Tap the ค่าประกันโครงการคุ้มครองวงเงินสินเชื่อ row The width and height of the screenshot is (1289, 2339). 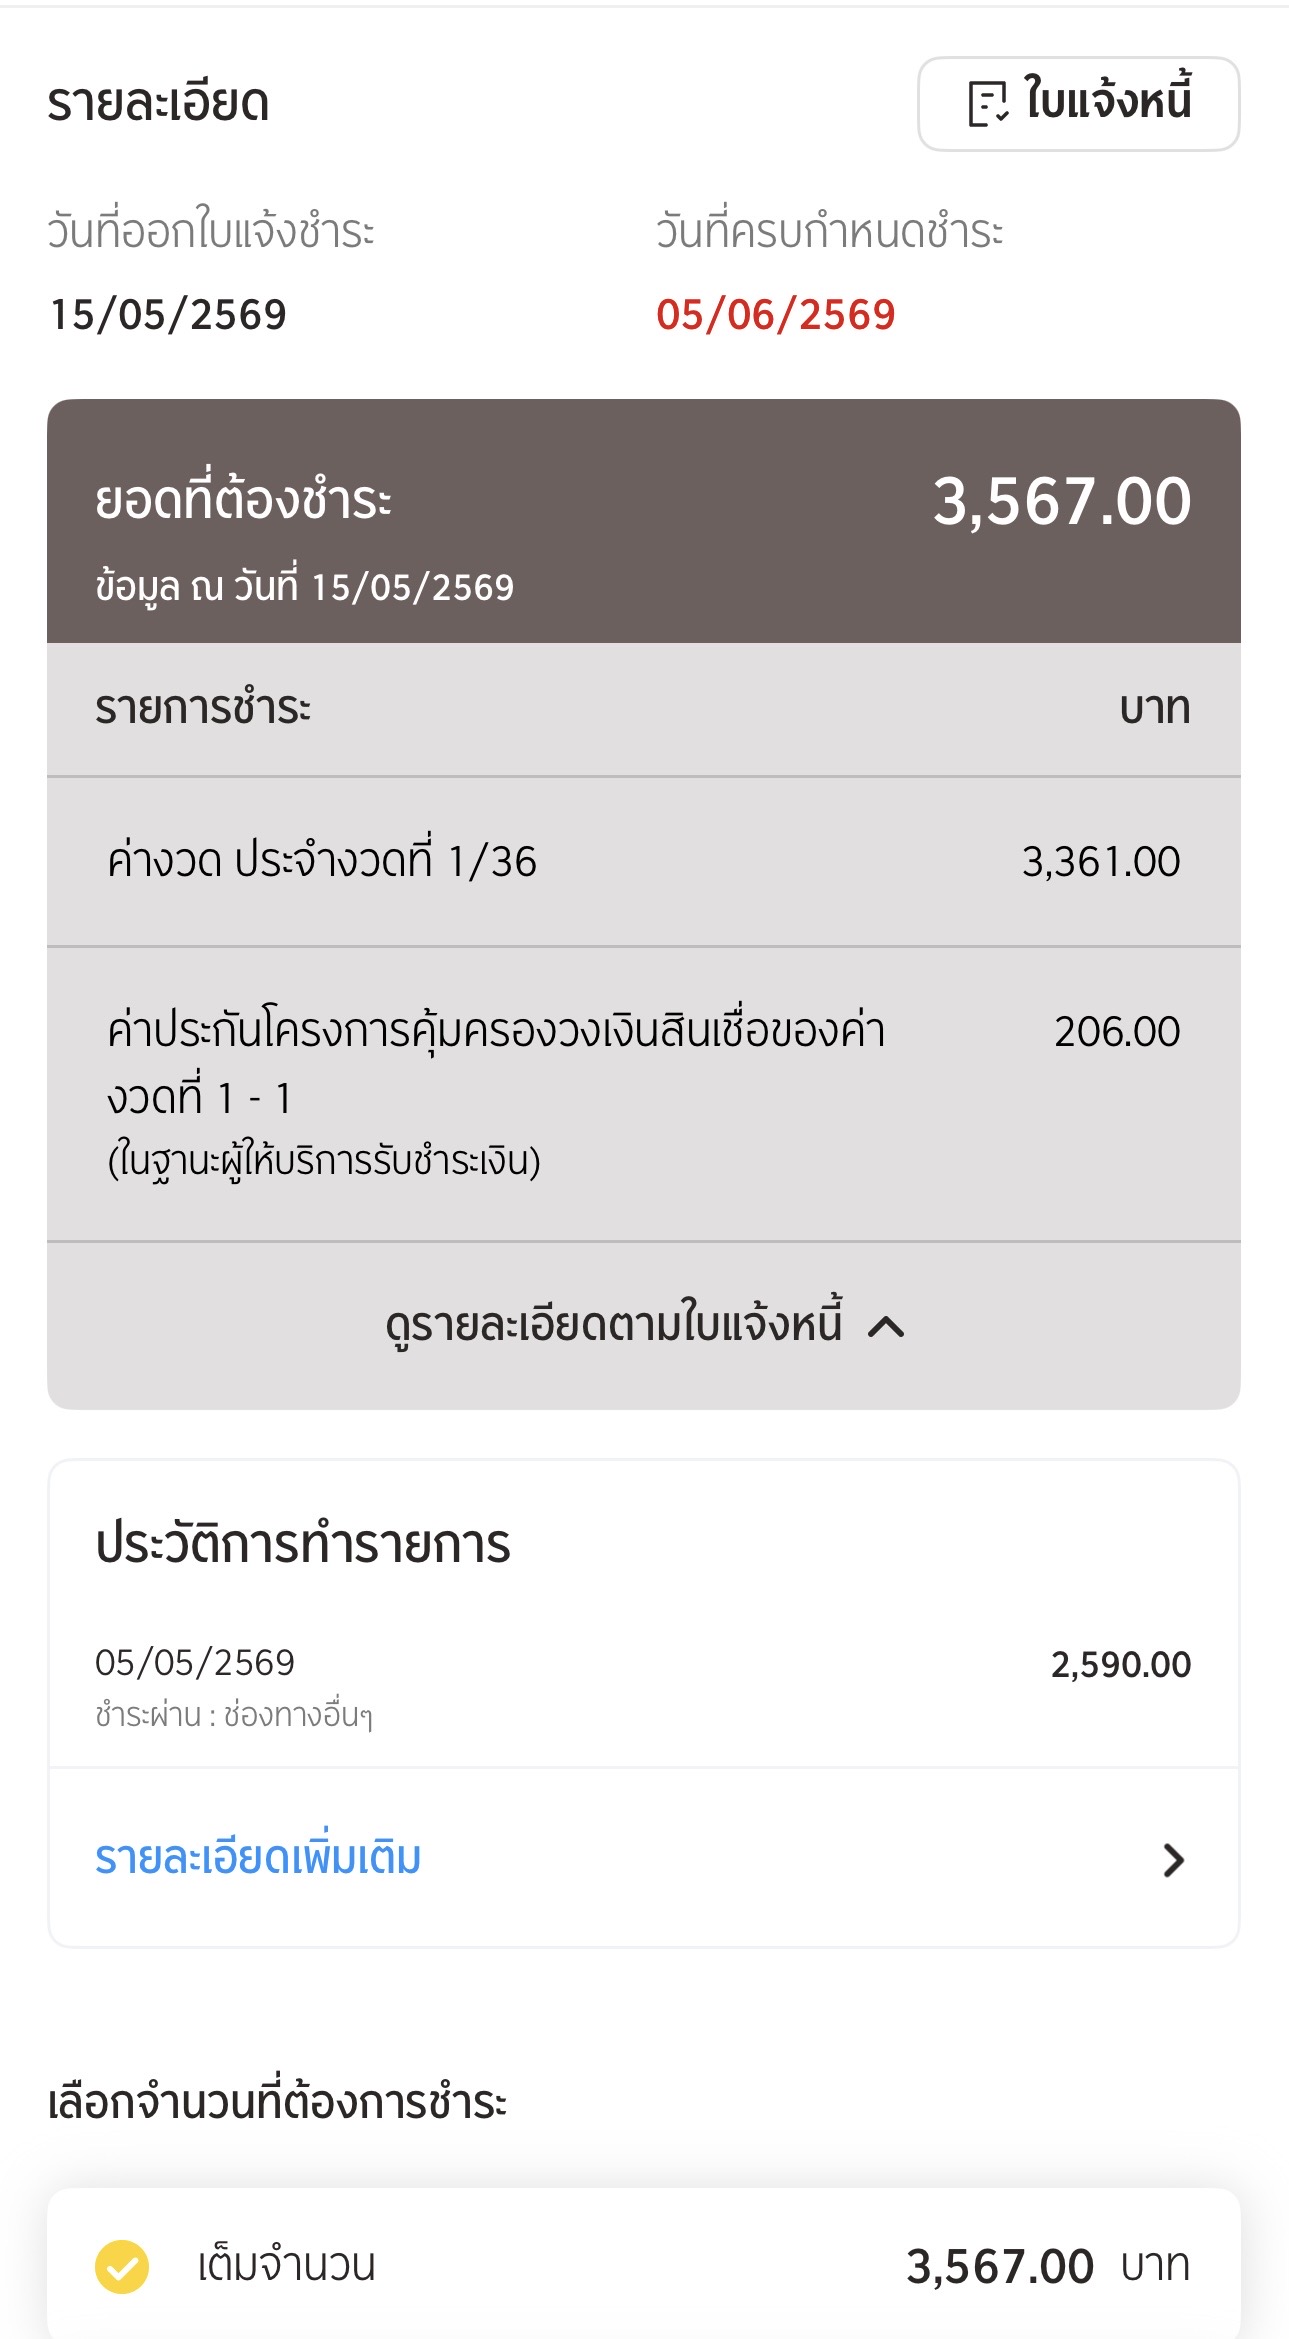pyautogui.click(x=644, y=1095)
